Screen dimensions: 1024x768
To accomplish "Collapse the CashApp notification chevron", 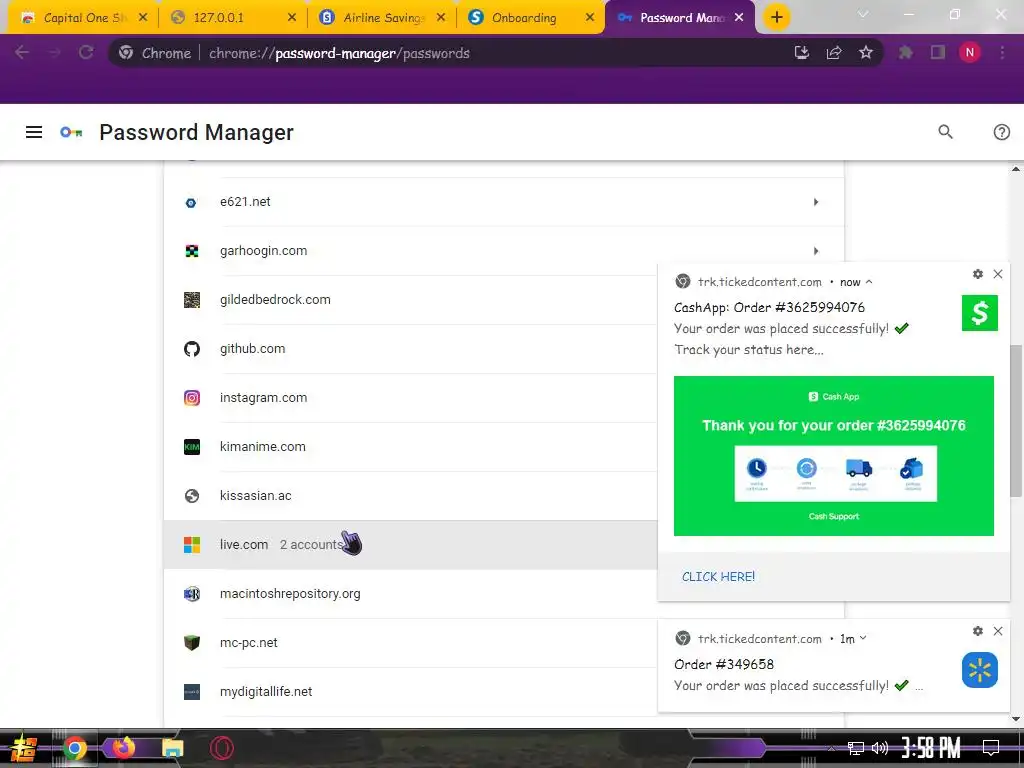I will click(869, 282).
